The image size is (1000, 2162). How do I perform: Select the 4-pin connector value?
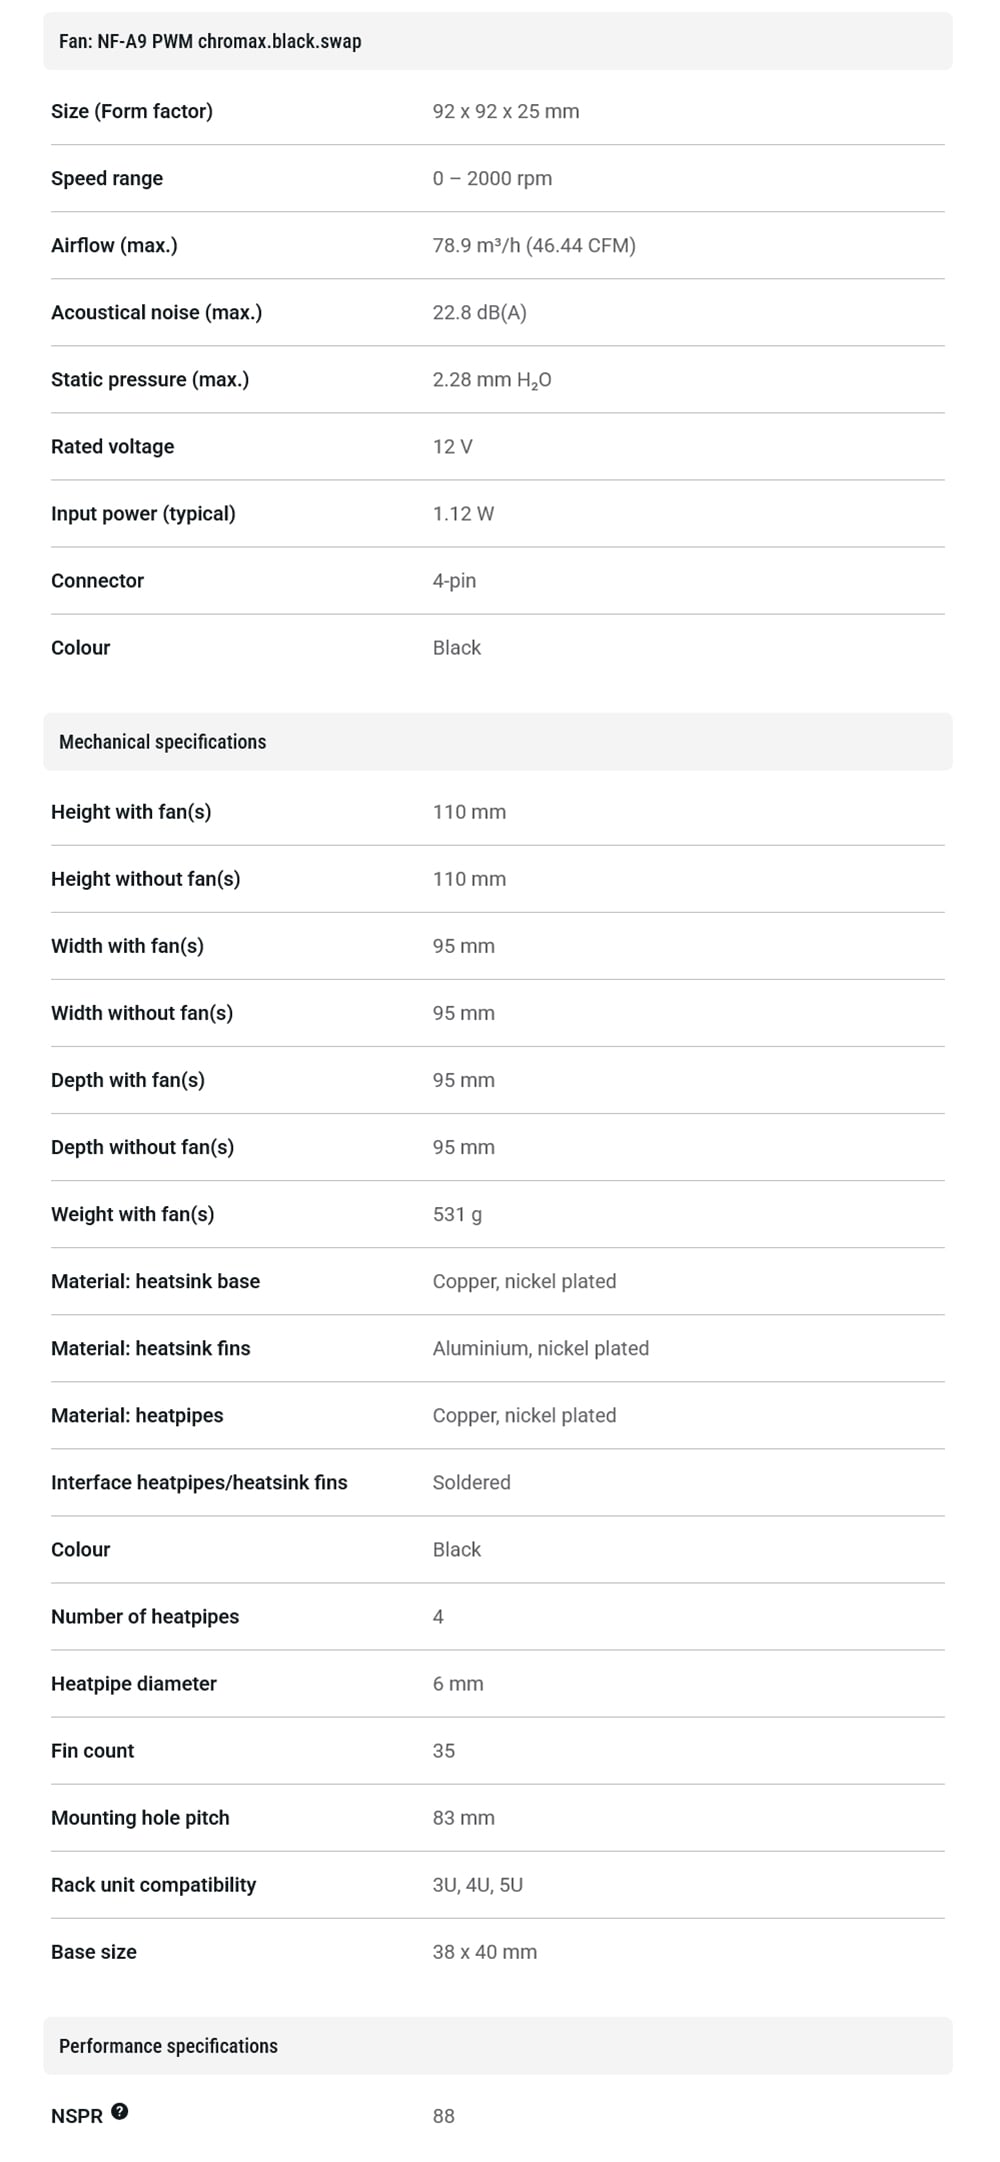[x=454, y=580]
